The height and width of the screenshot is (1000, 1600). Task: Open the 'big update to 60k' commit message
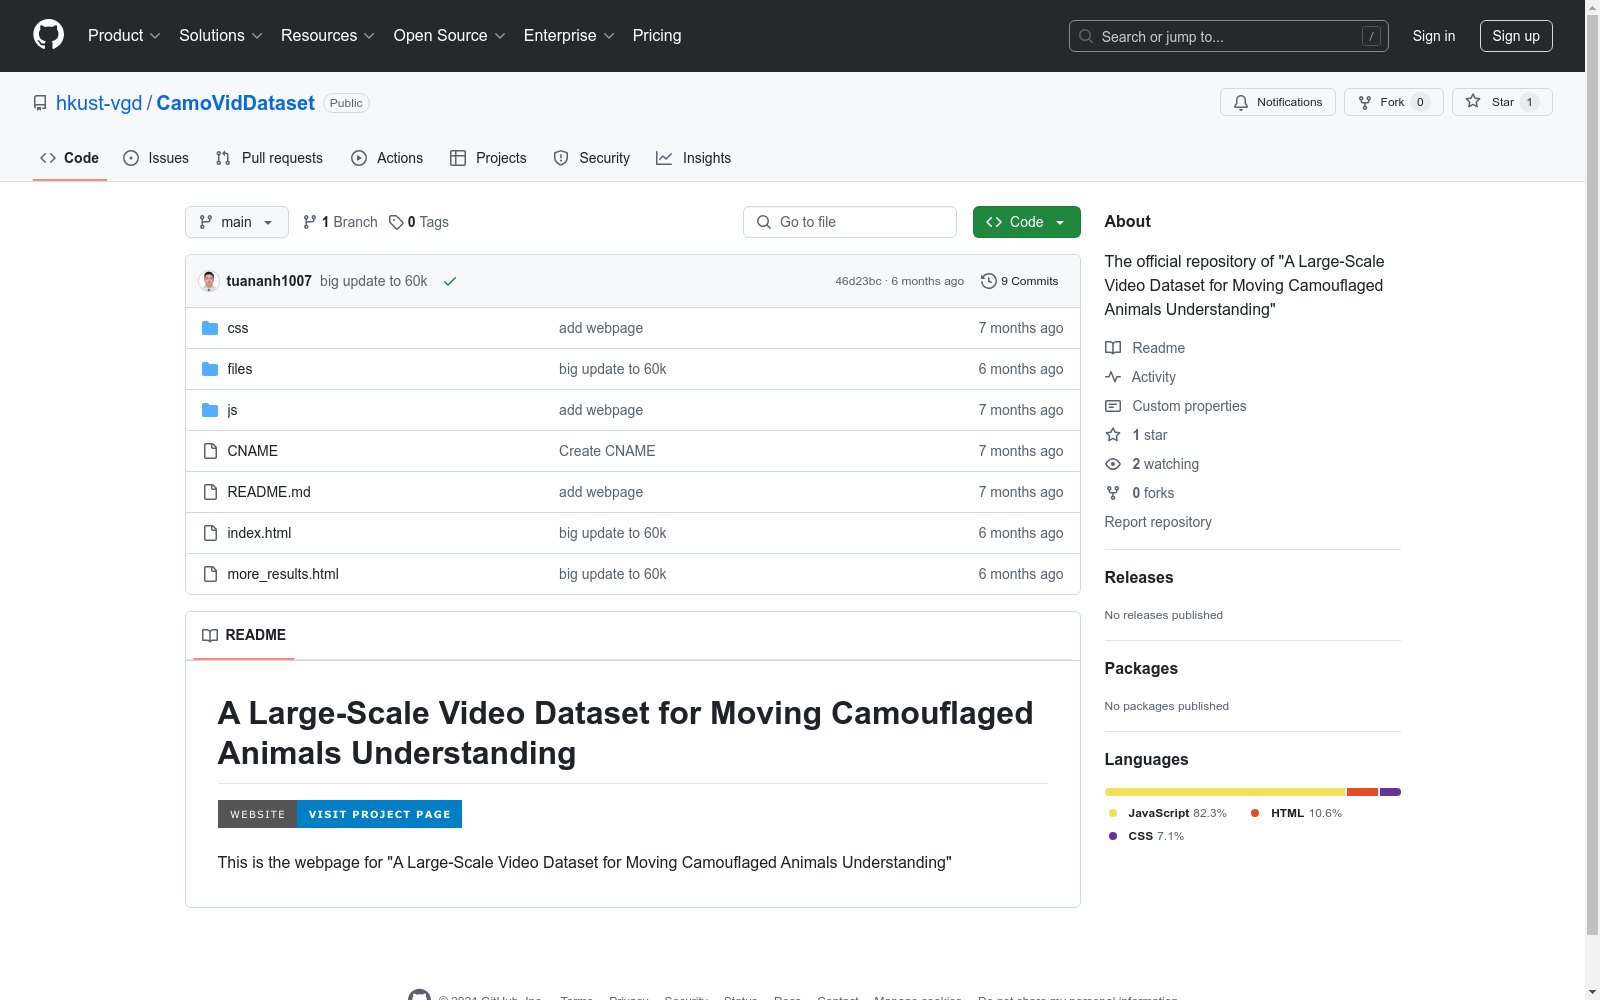[374, 281]
